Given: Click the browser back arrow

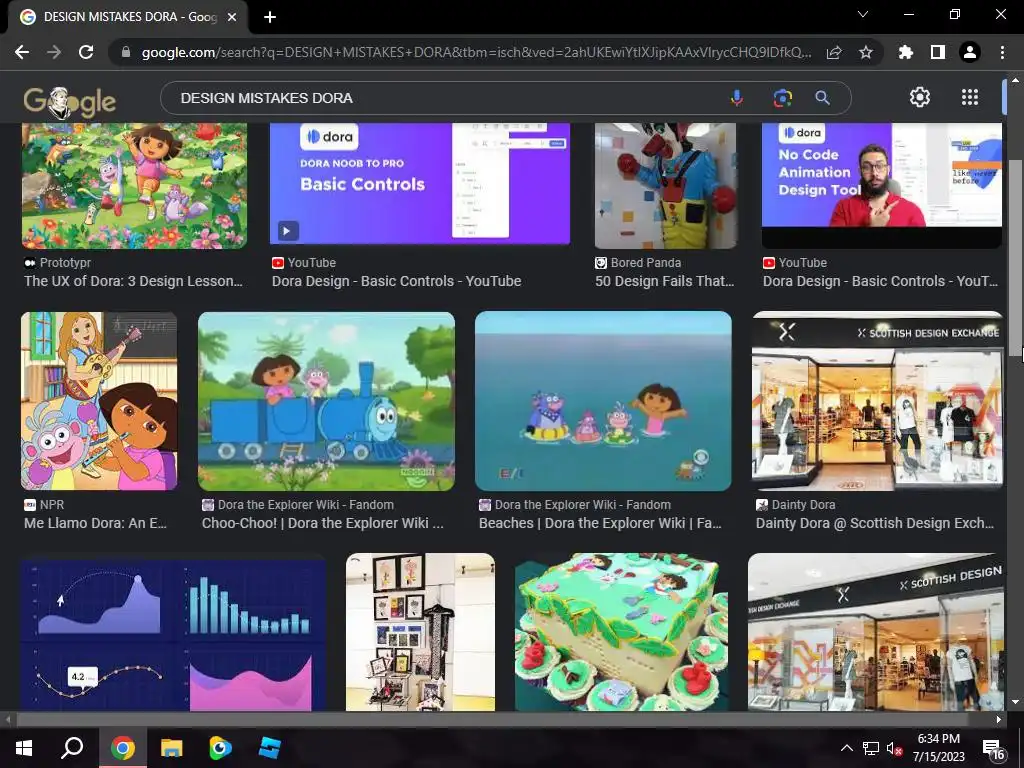Looking at the screenshot, I should (x=22, y=52).
